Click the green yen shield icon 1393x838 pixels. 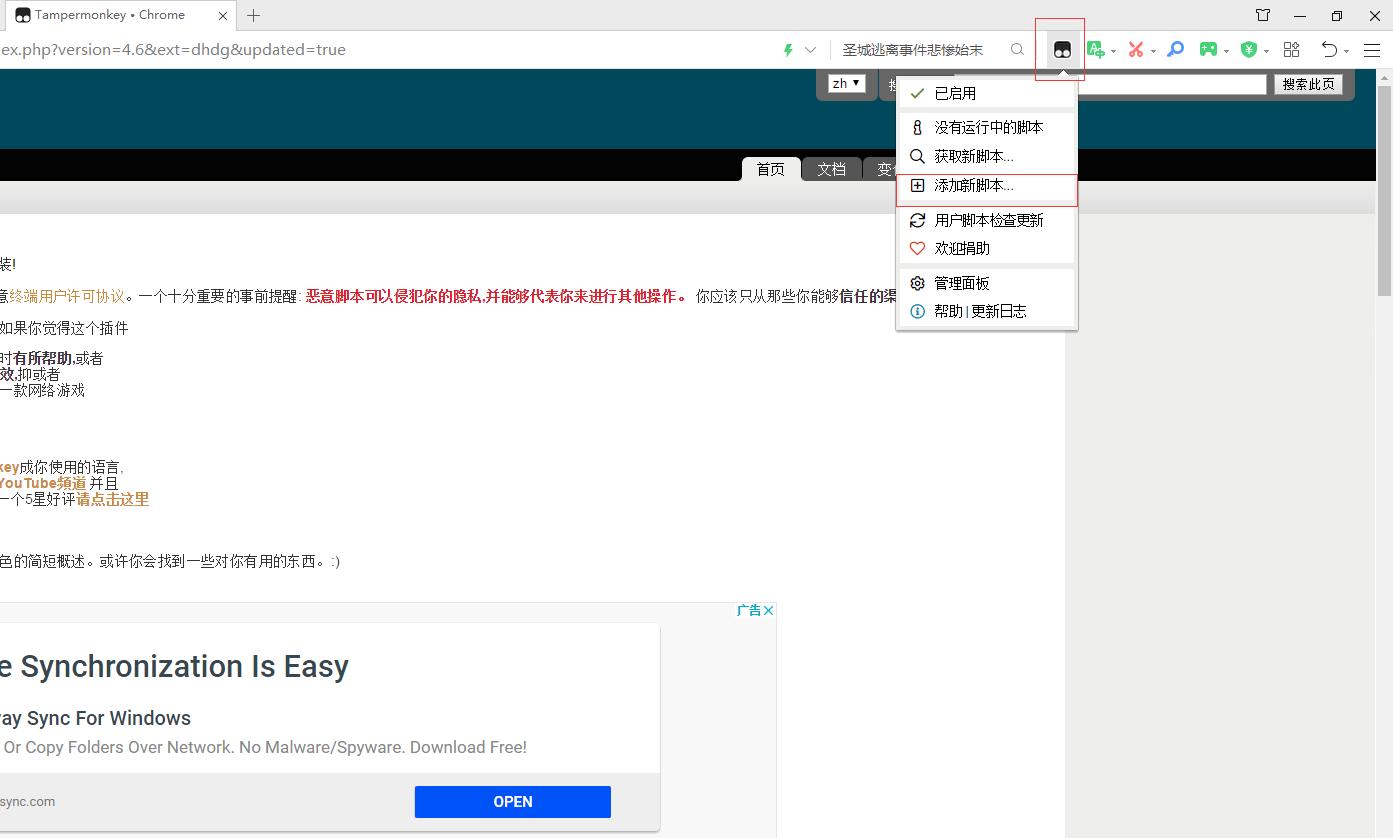tap(1248, 50)
